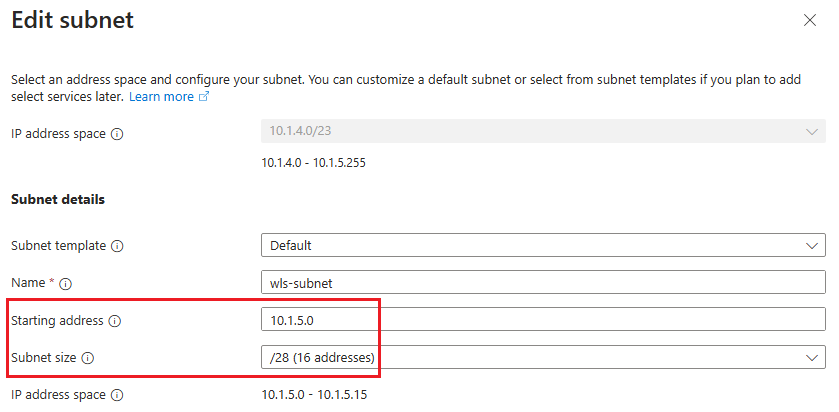Click the Edit subnet heading
The image size is (839, 412).
[x=72, y=20]
